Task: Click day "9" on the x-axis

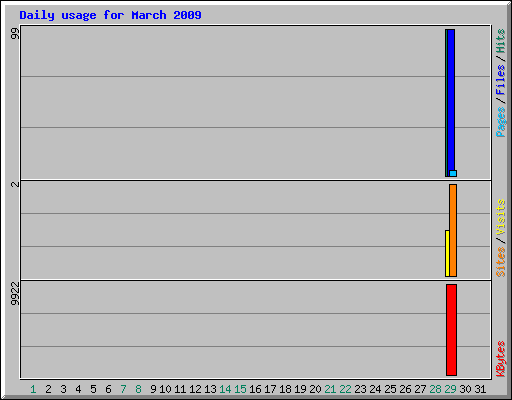Action: (x=153, y=389)
